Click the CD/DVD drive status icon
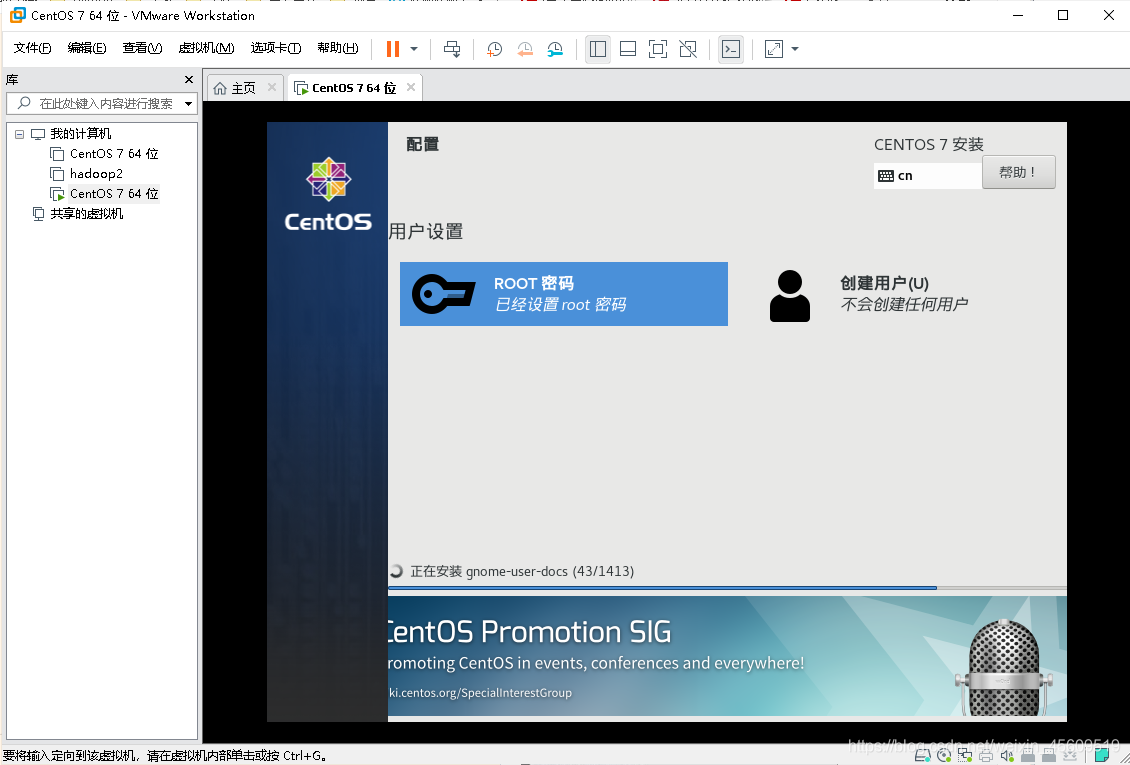Screen dimensions: 1130x765 click(944, 756)
